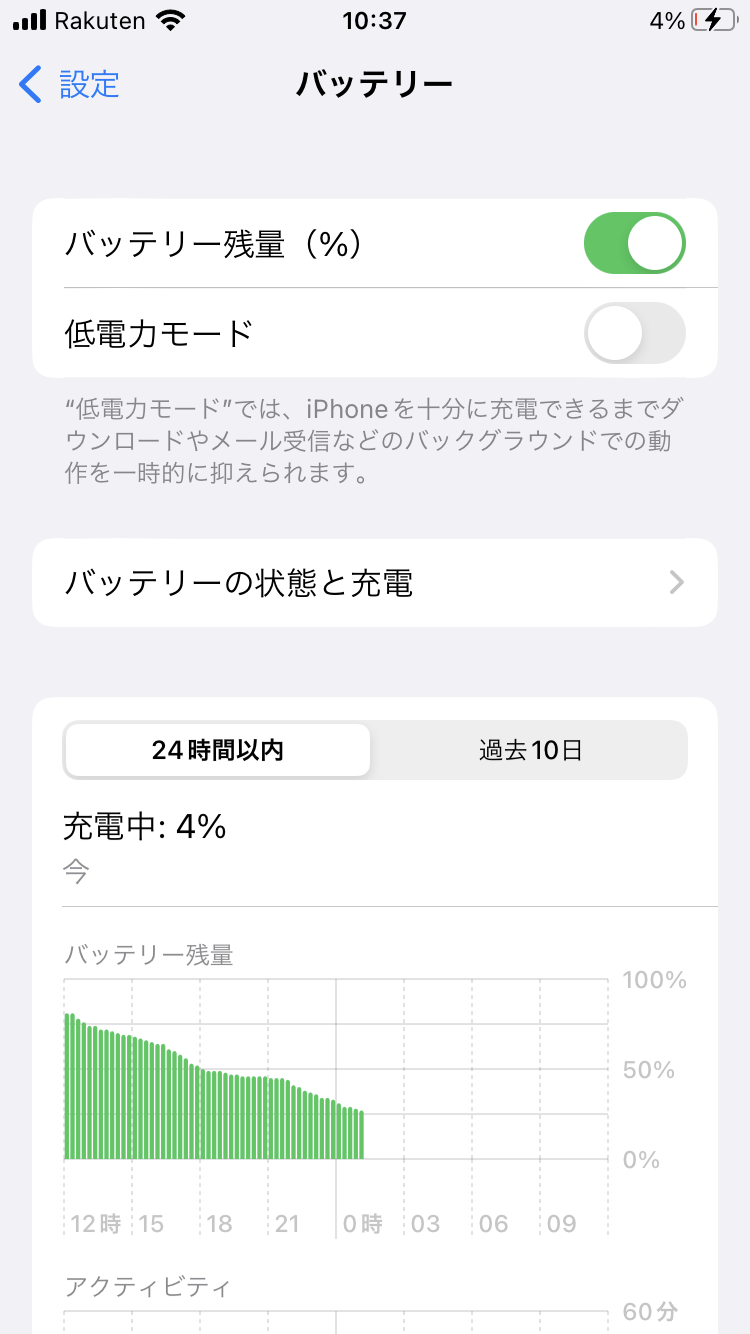Tap the 充電中: 4% status text
This screenshot has height=1334, width=750.
click(145, 827)
